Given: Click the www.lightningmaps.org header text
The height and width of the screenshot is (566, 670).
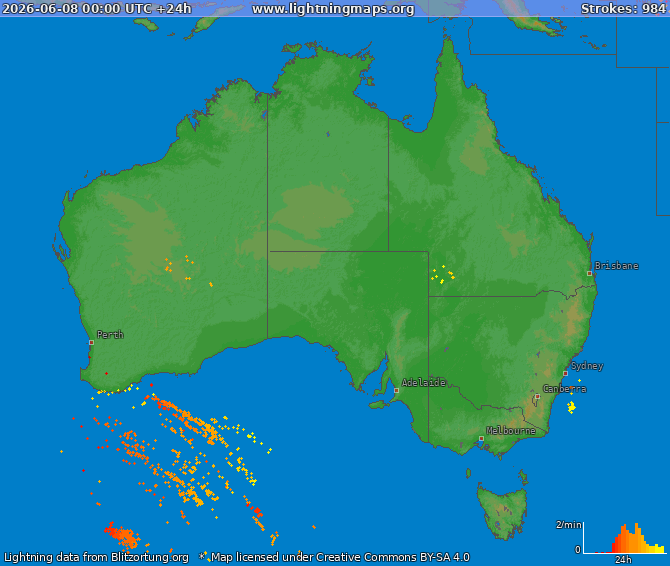Looking at the screenshot, I should (333, 9).
